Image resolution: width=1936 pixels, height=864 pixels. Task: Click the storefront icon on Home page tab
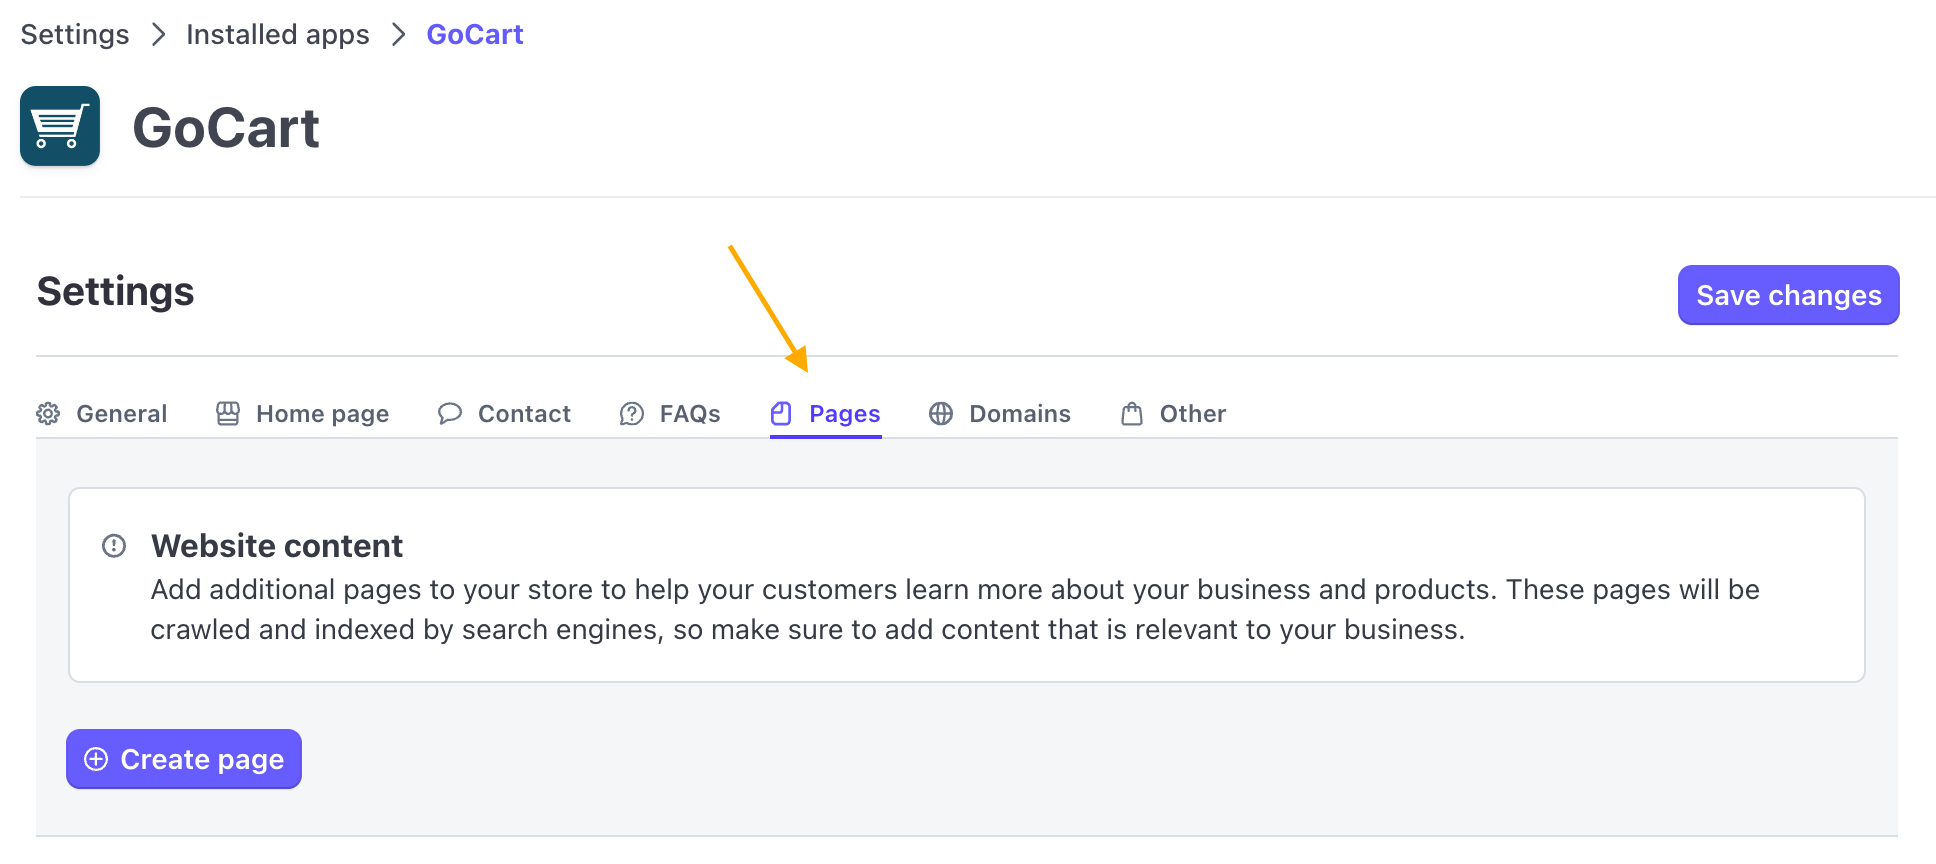(227, 413)
